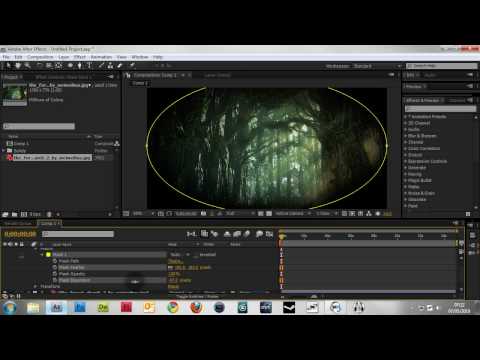Image resolution: width=480 pixels, height=360 pixels.
Task: Expand the Expression Controls effects category
Action: (406, 161)
